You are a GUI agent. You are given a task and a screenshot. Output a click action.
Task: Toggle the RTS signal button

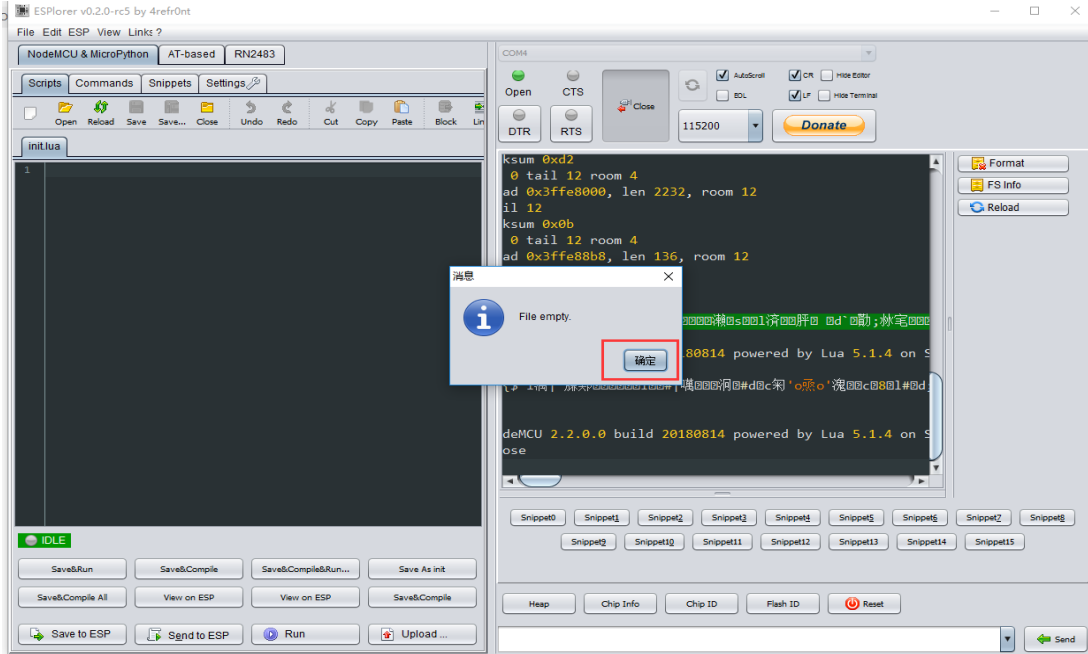click(571, 123)
